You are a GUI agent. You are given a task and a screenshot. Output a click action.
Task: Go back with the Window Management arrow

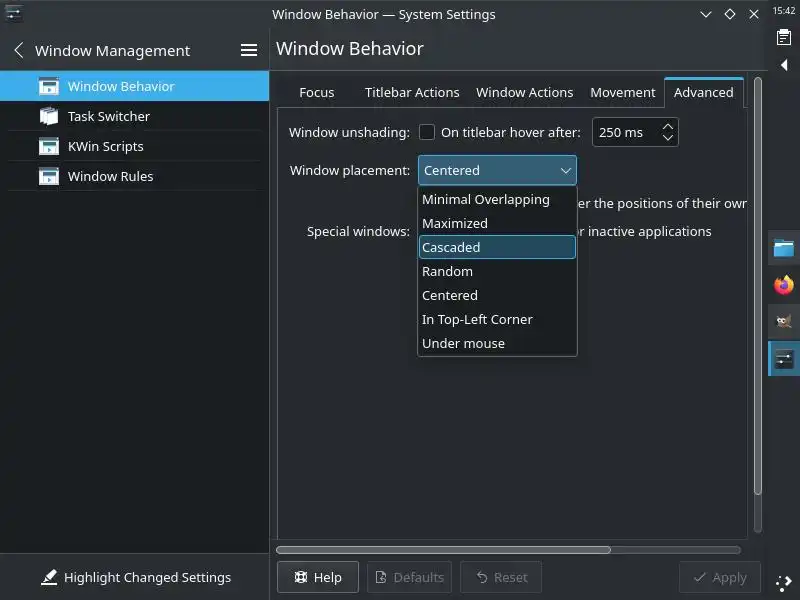(19, 50)
